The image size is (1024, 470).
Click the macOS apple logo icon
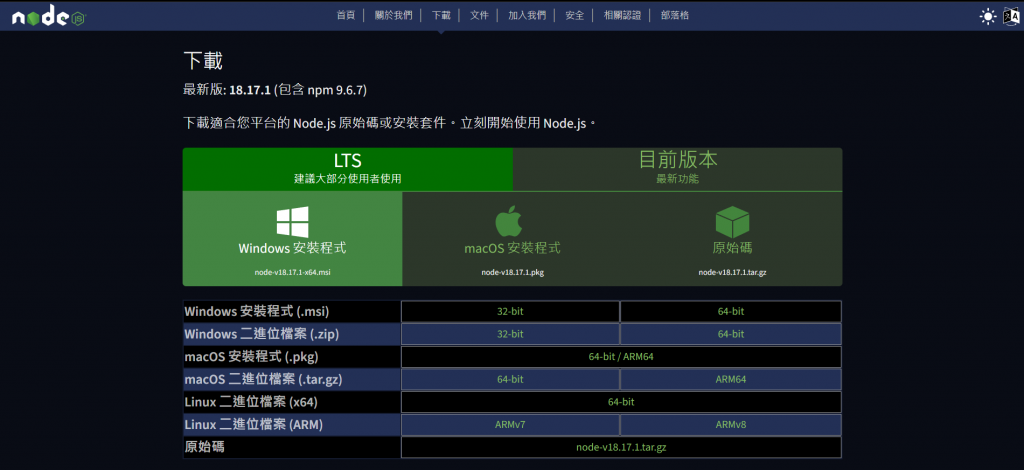[509, 221]
